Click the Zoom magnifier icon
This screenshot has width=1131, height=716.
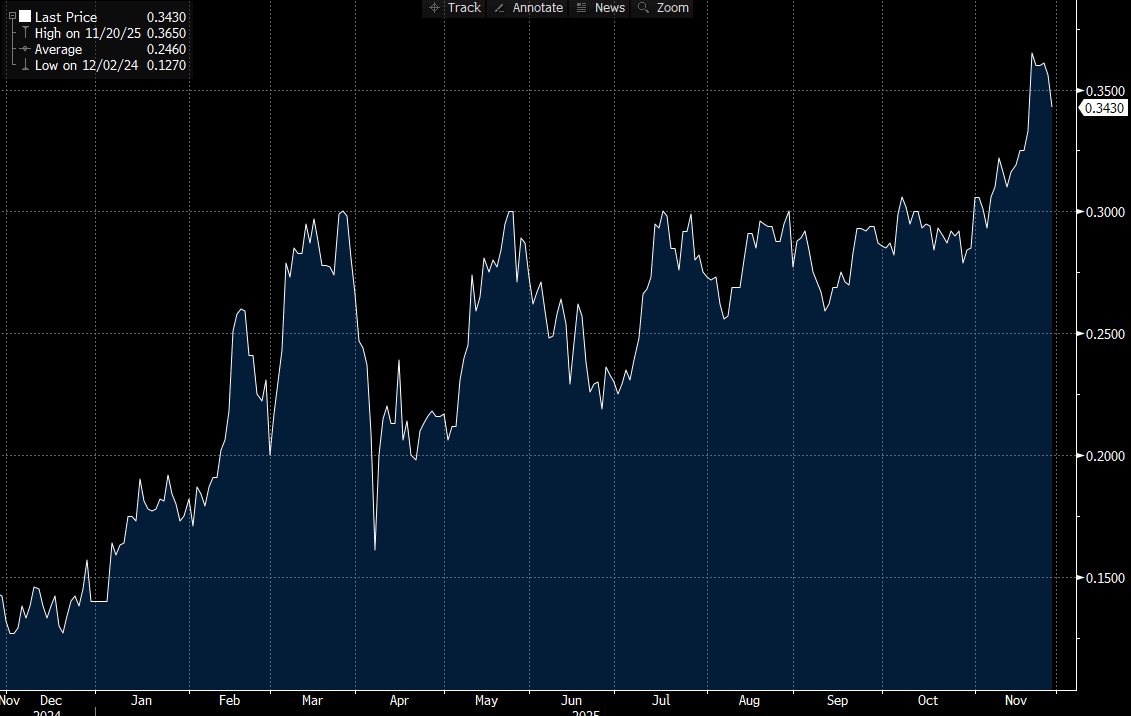click(x=643, y=8)
